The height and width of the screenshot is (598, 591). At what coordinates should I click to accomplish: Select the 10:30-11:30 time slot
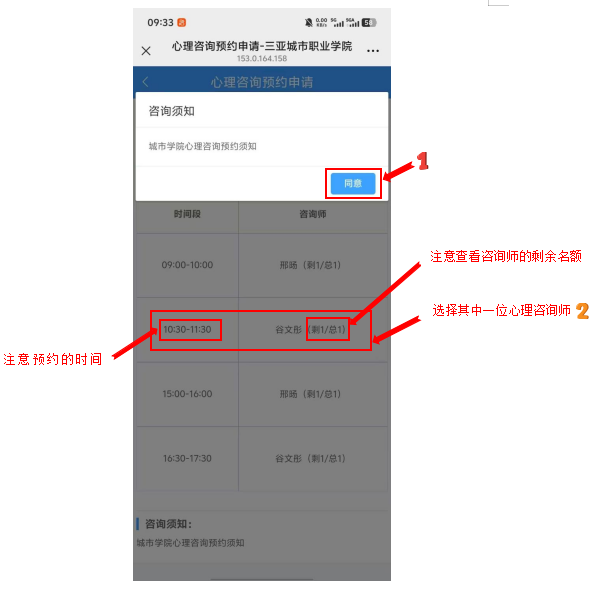(x=187, y=330)
